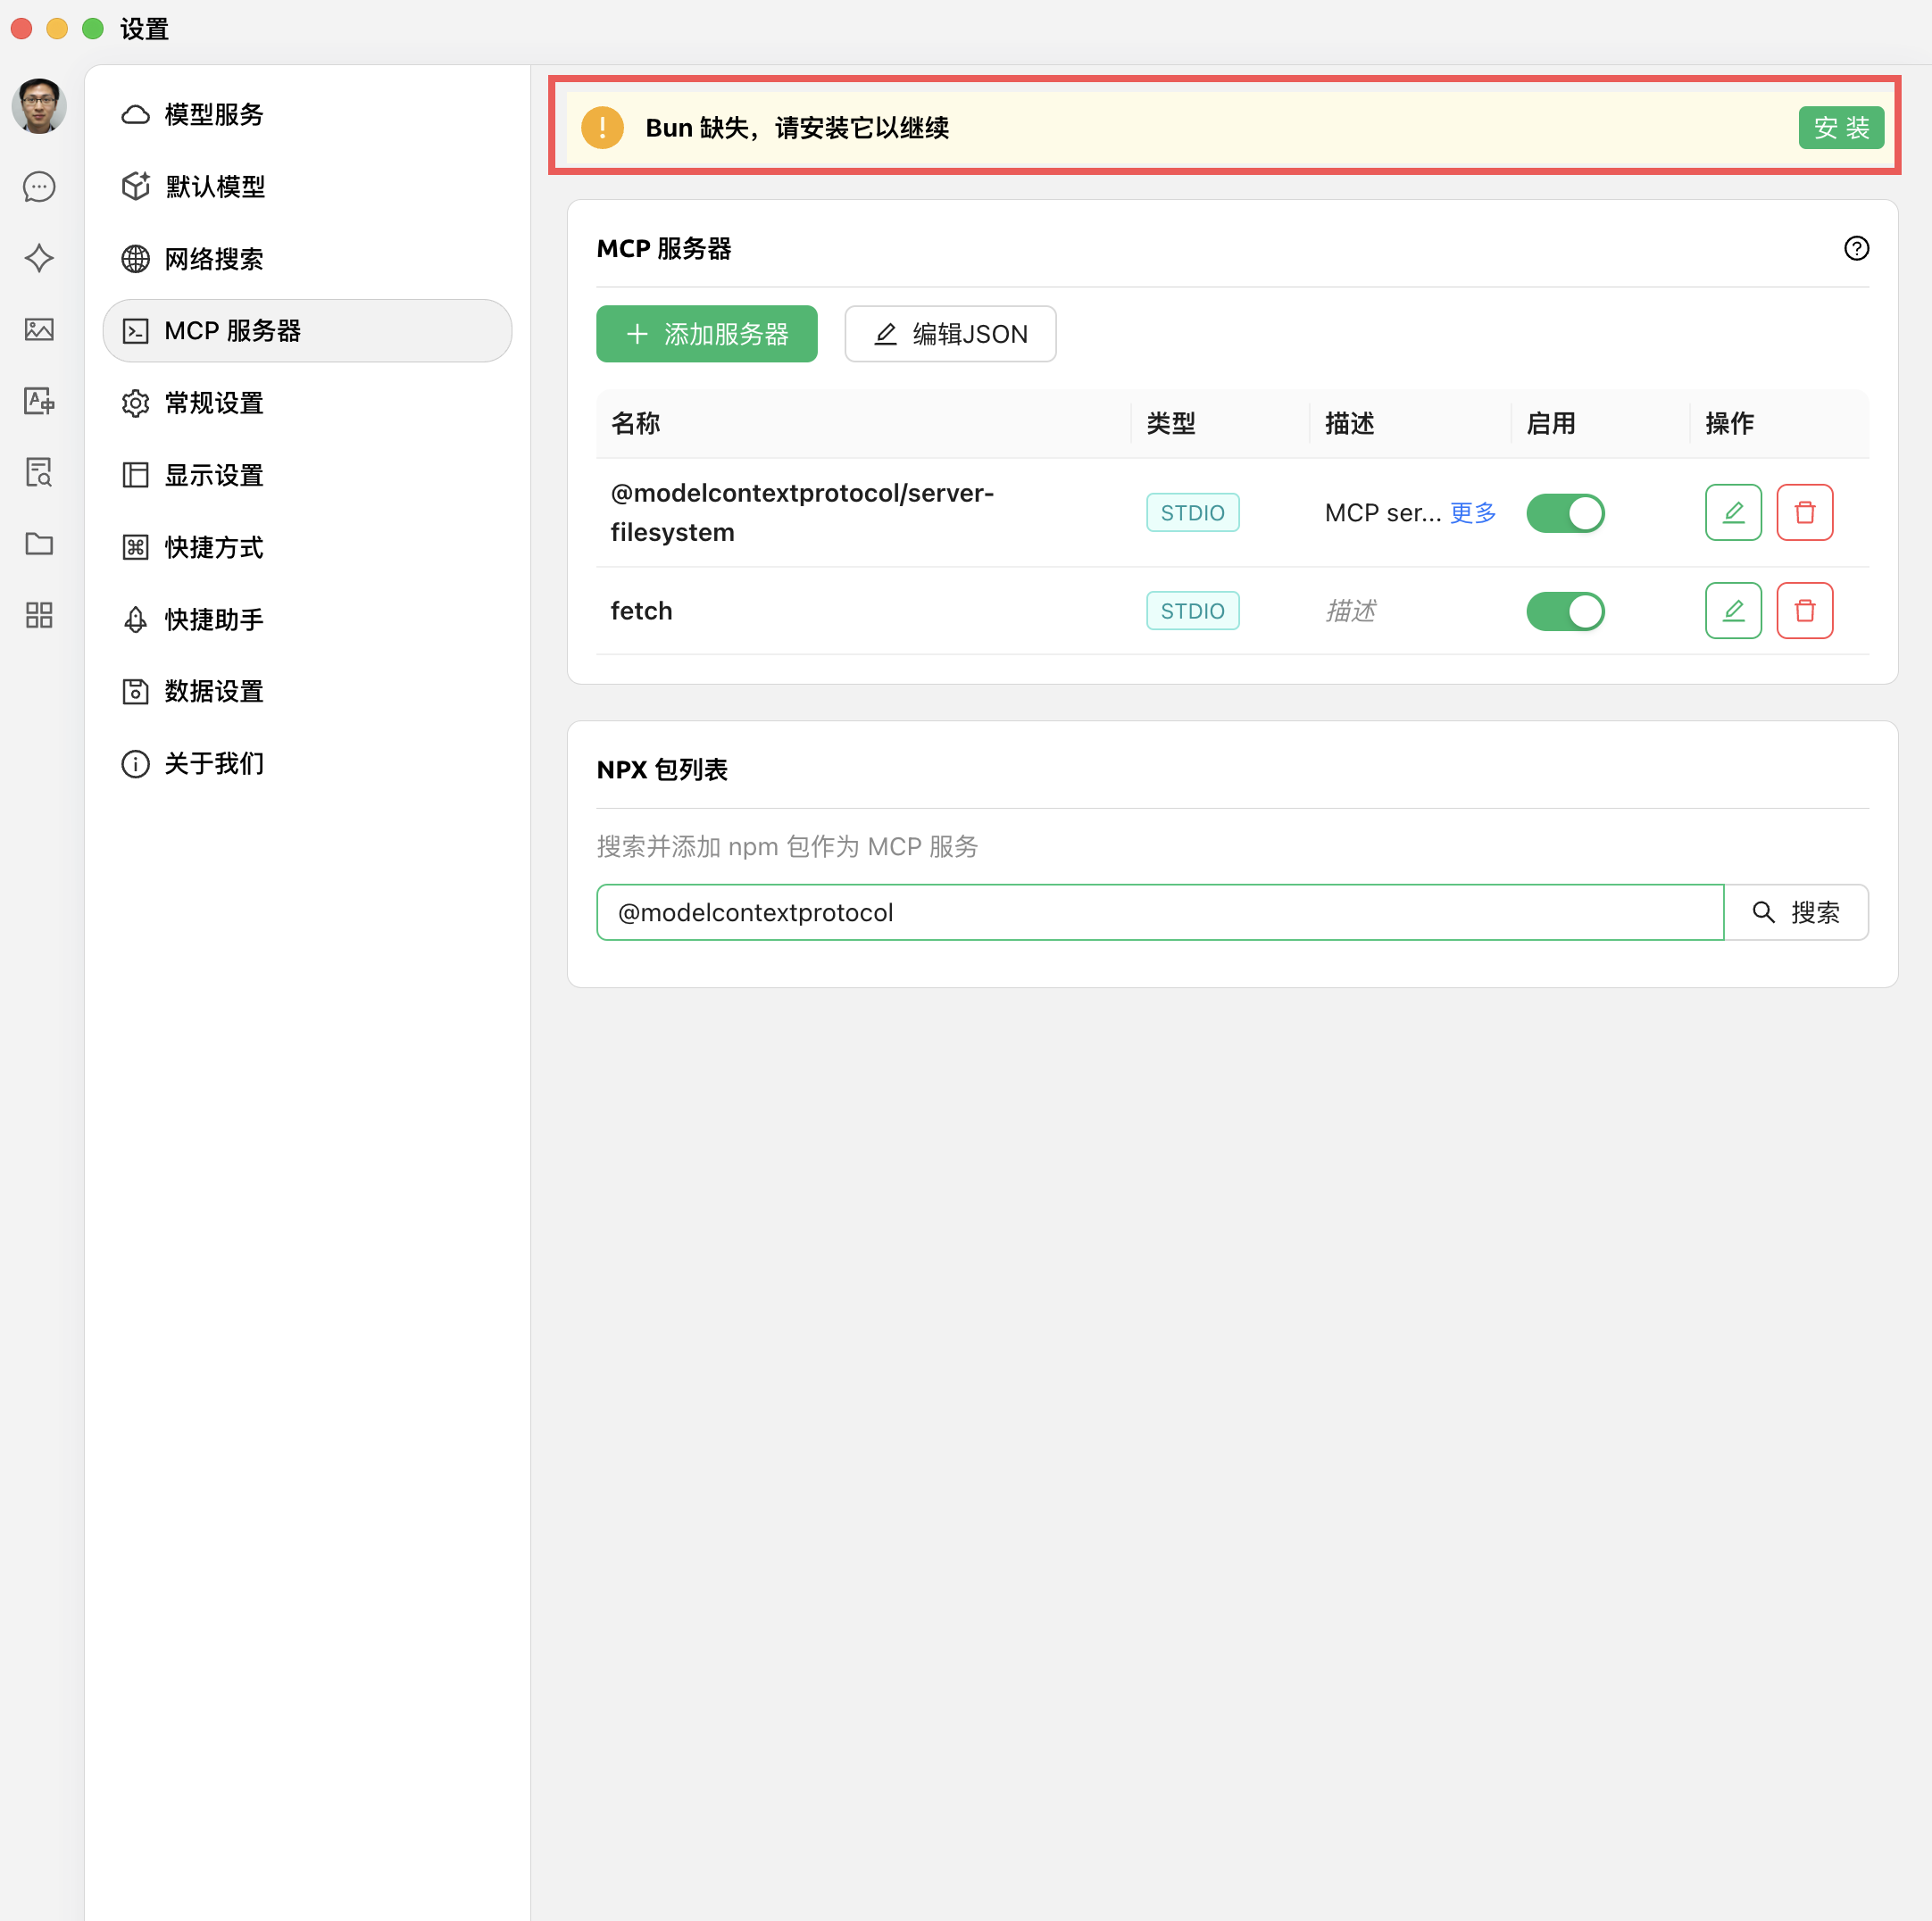Viewport: 1932px width, 1921px height.
Task: Click 搜索 to search npm packages
Action: coord(1797,912)
